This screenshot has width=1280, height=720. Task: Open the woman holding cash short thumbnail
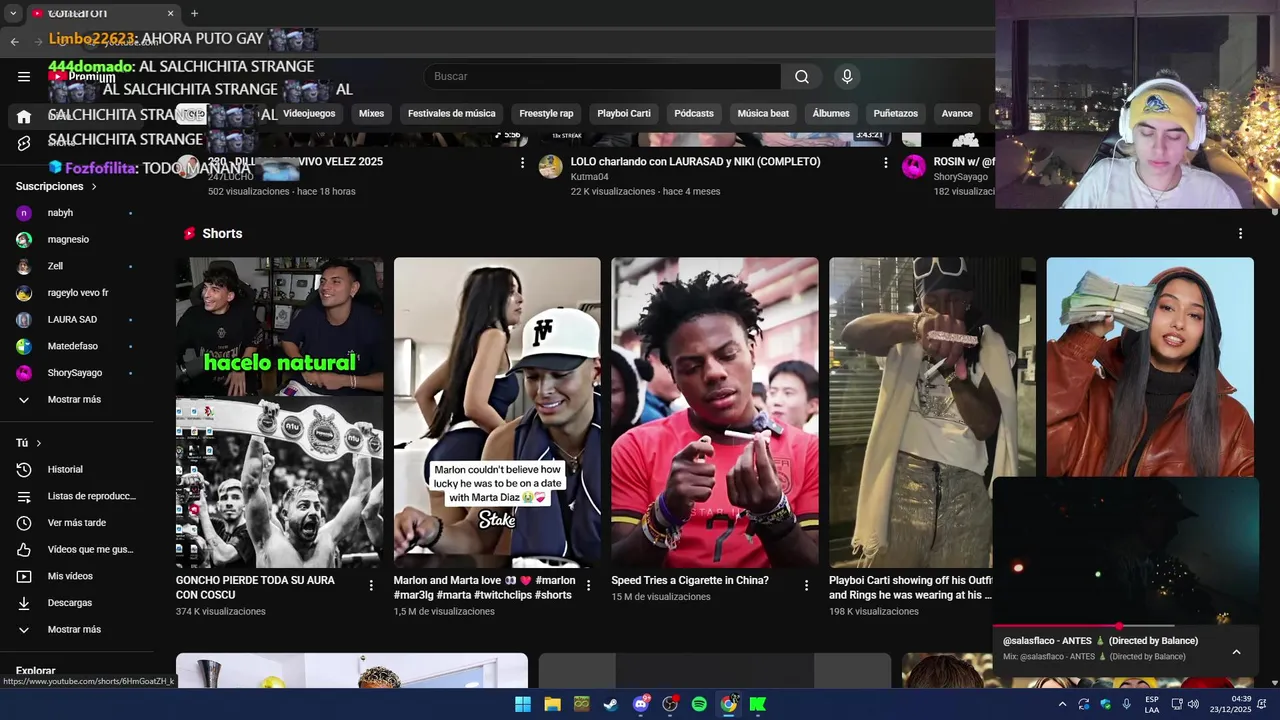tap(1150, 366)
